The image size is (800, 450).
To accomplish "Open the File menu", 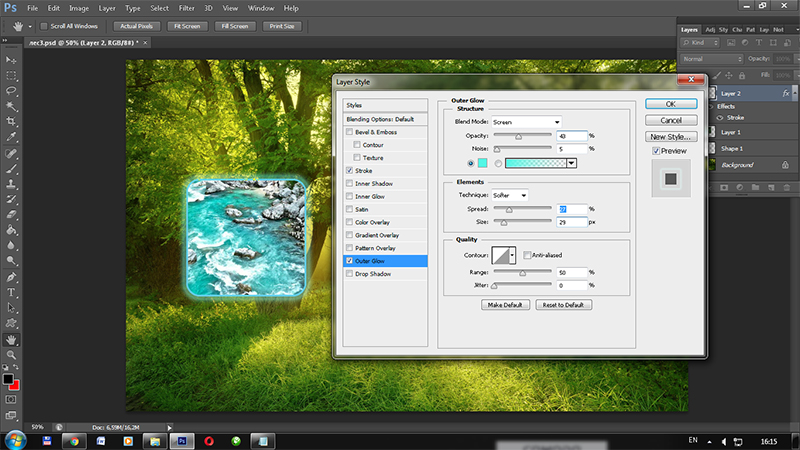I will pyautogui.click(x=33, y=8).
